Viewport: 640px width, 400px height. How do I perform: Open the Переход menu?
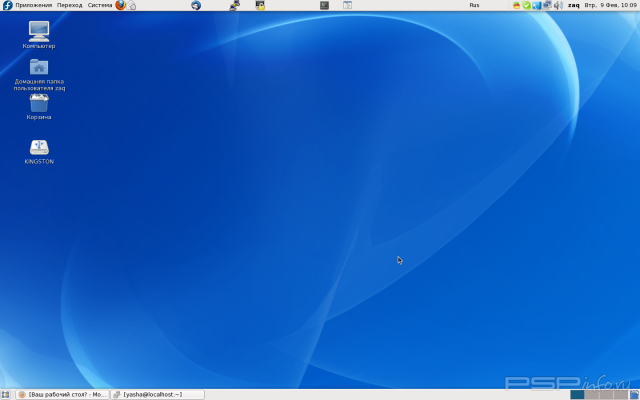[70, 5]
